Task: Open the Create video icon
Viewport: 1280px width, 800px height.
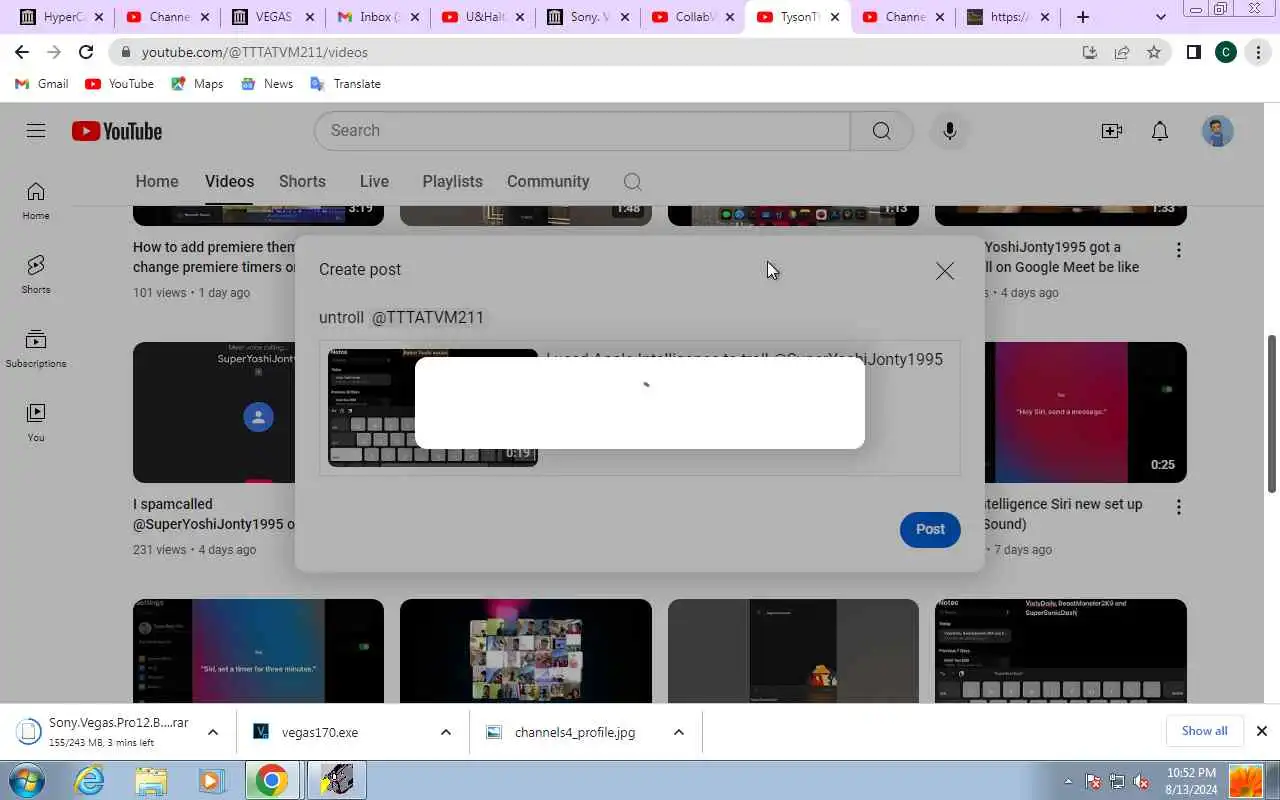Action: (x=1111, y=131)
